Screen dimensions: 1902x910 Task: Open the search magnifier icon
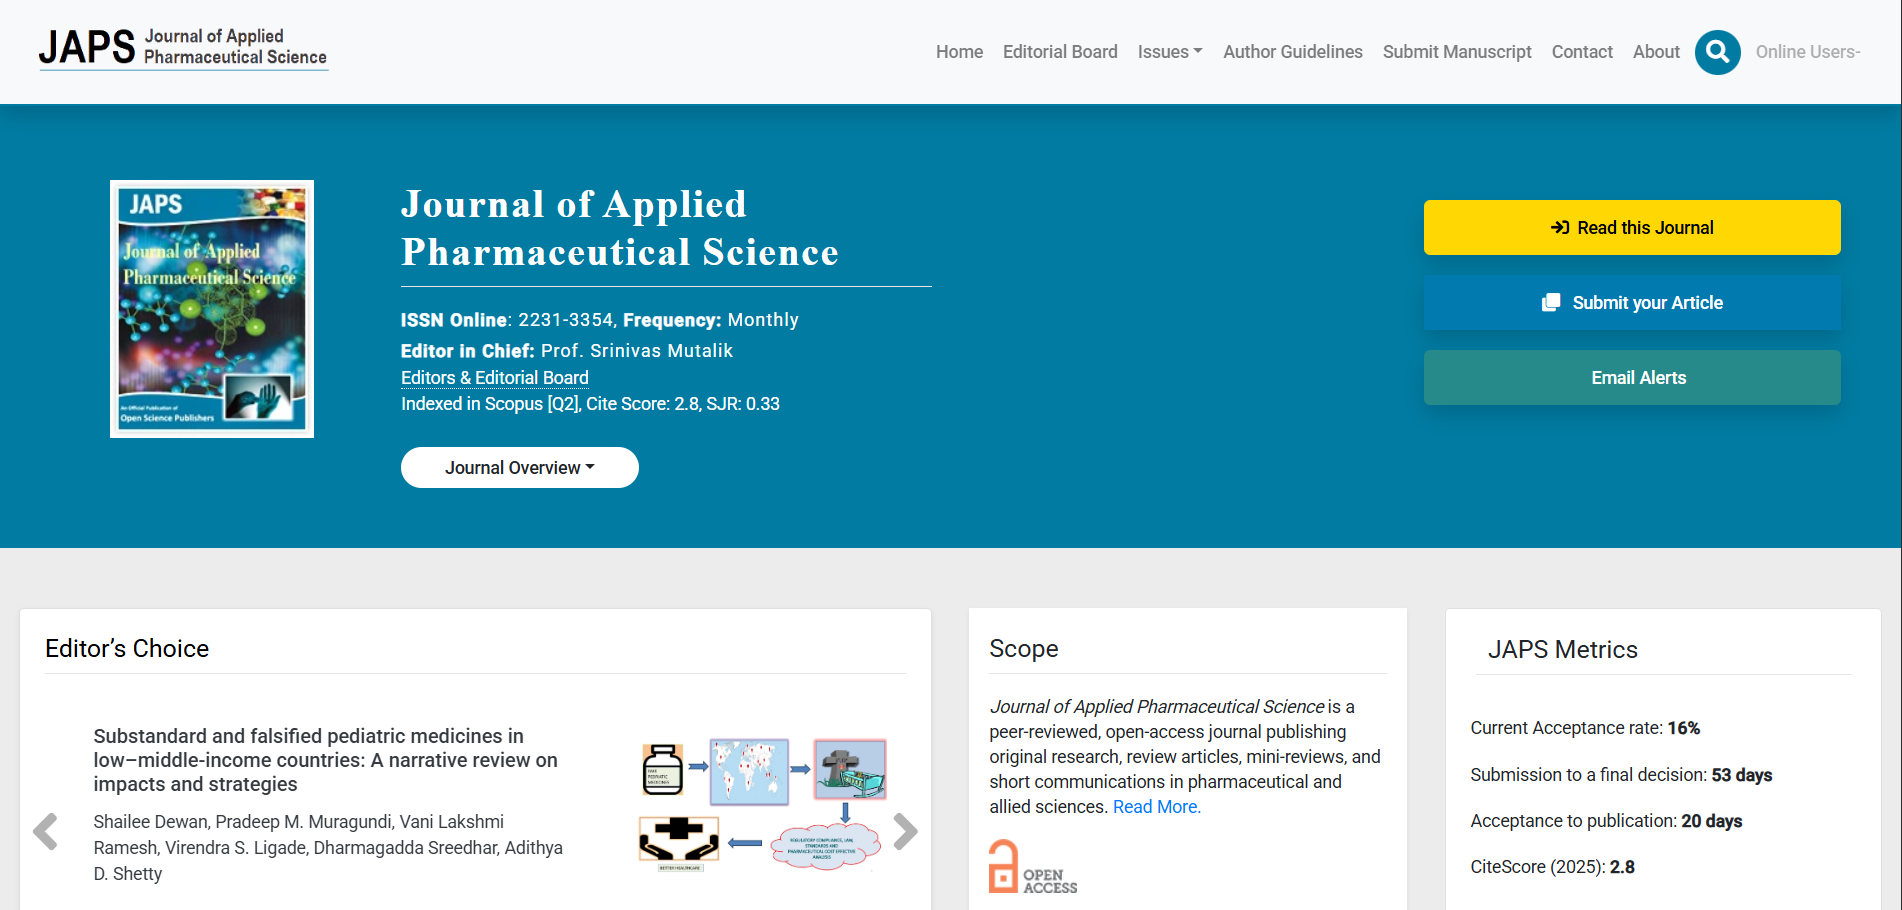click(x=1717, y=52)
